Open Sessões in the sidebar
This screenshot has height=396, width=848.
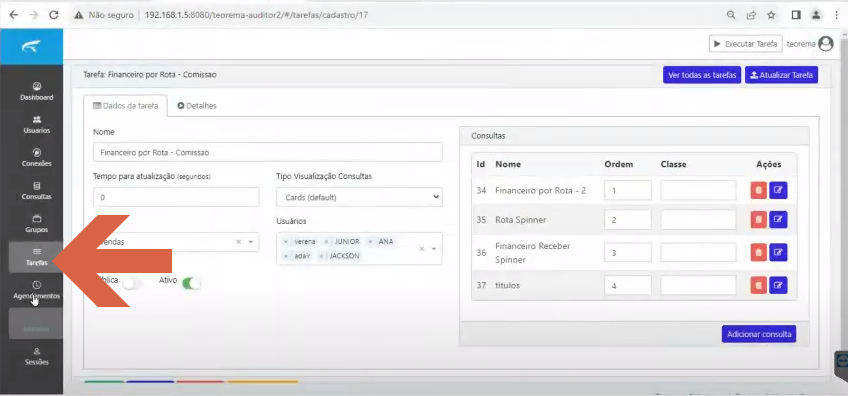[37, 356]
